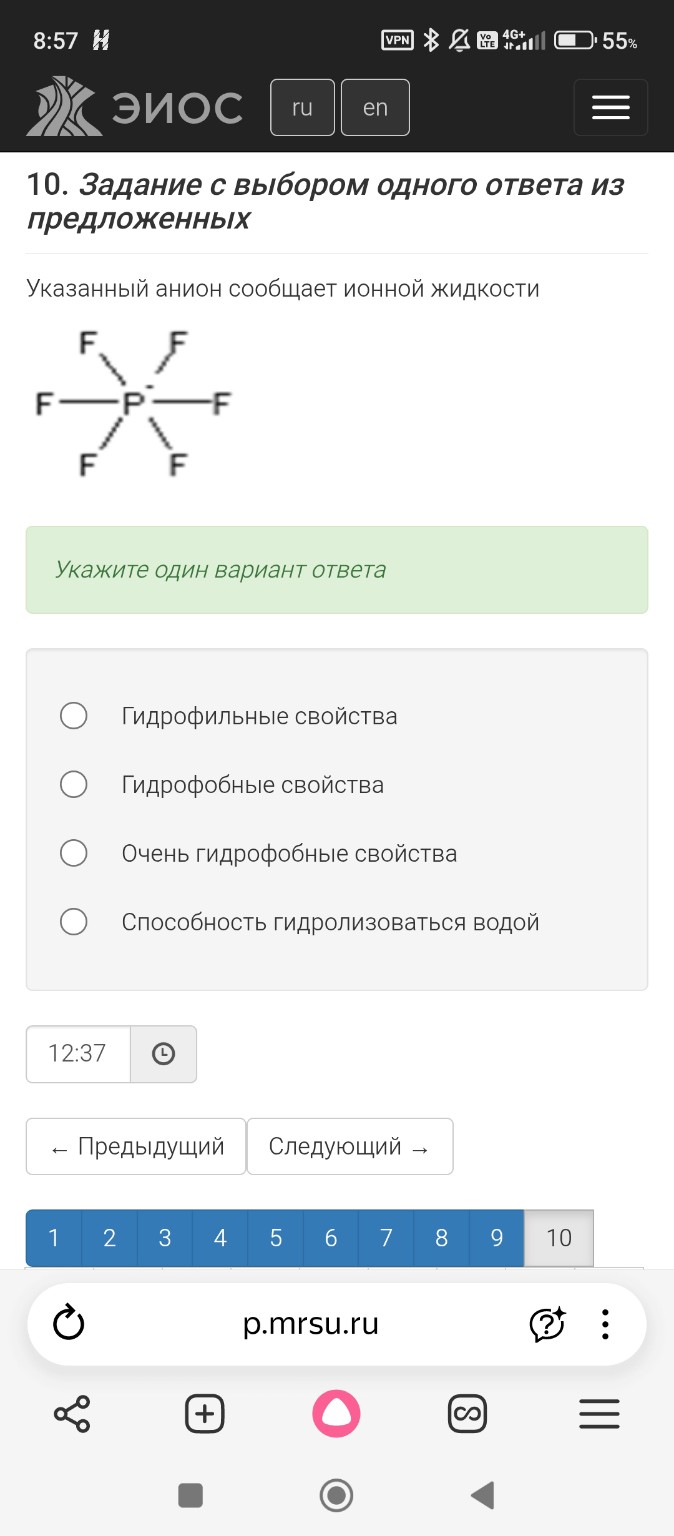Select the 'Гидрофильные свойства' radio option
The width and height of the screenshot is (674, 1536).
73,716
